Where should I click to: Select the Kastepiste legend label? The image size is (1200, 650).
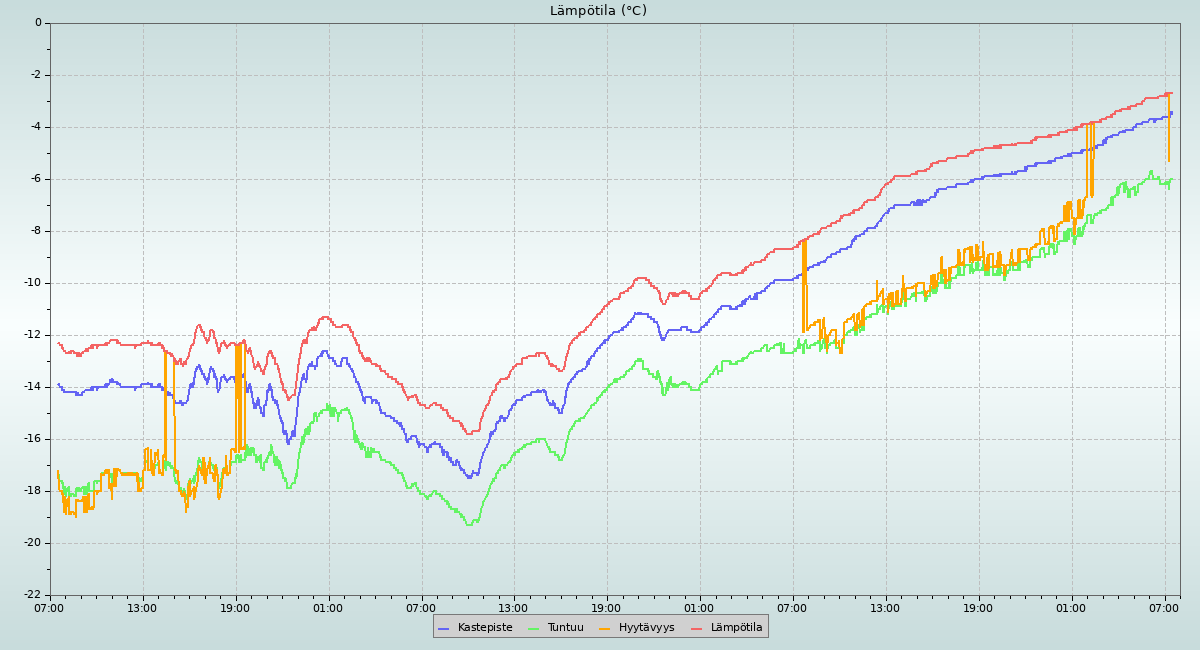pos(485,628)
